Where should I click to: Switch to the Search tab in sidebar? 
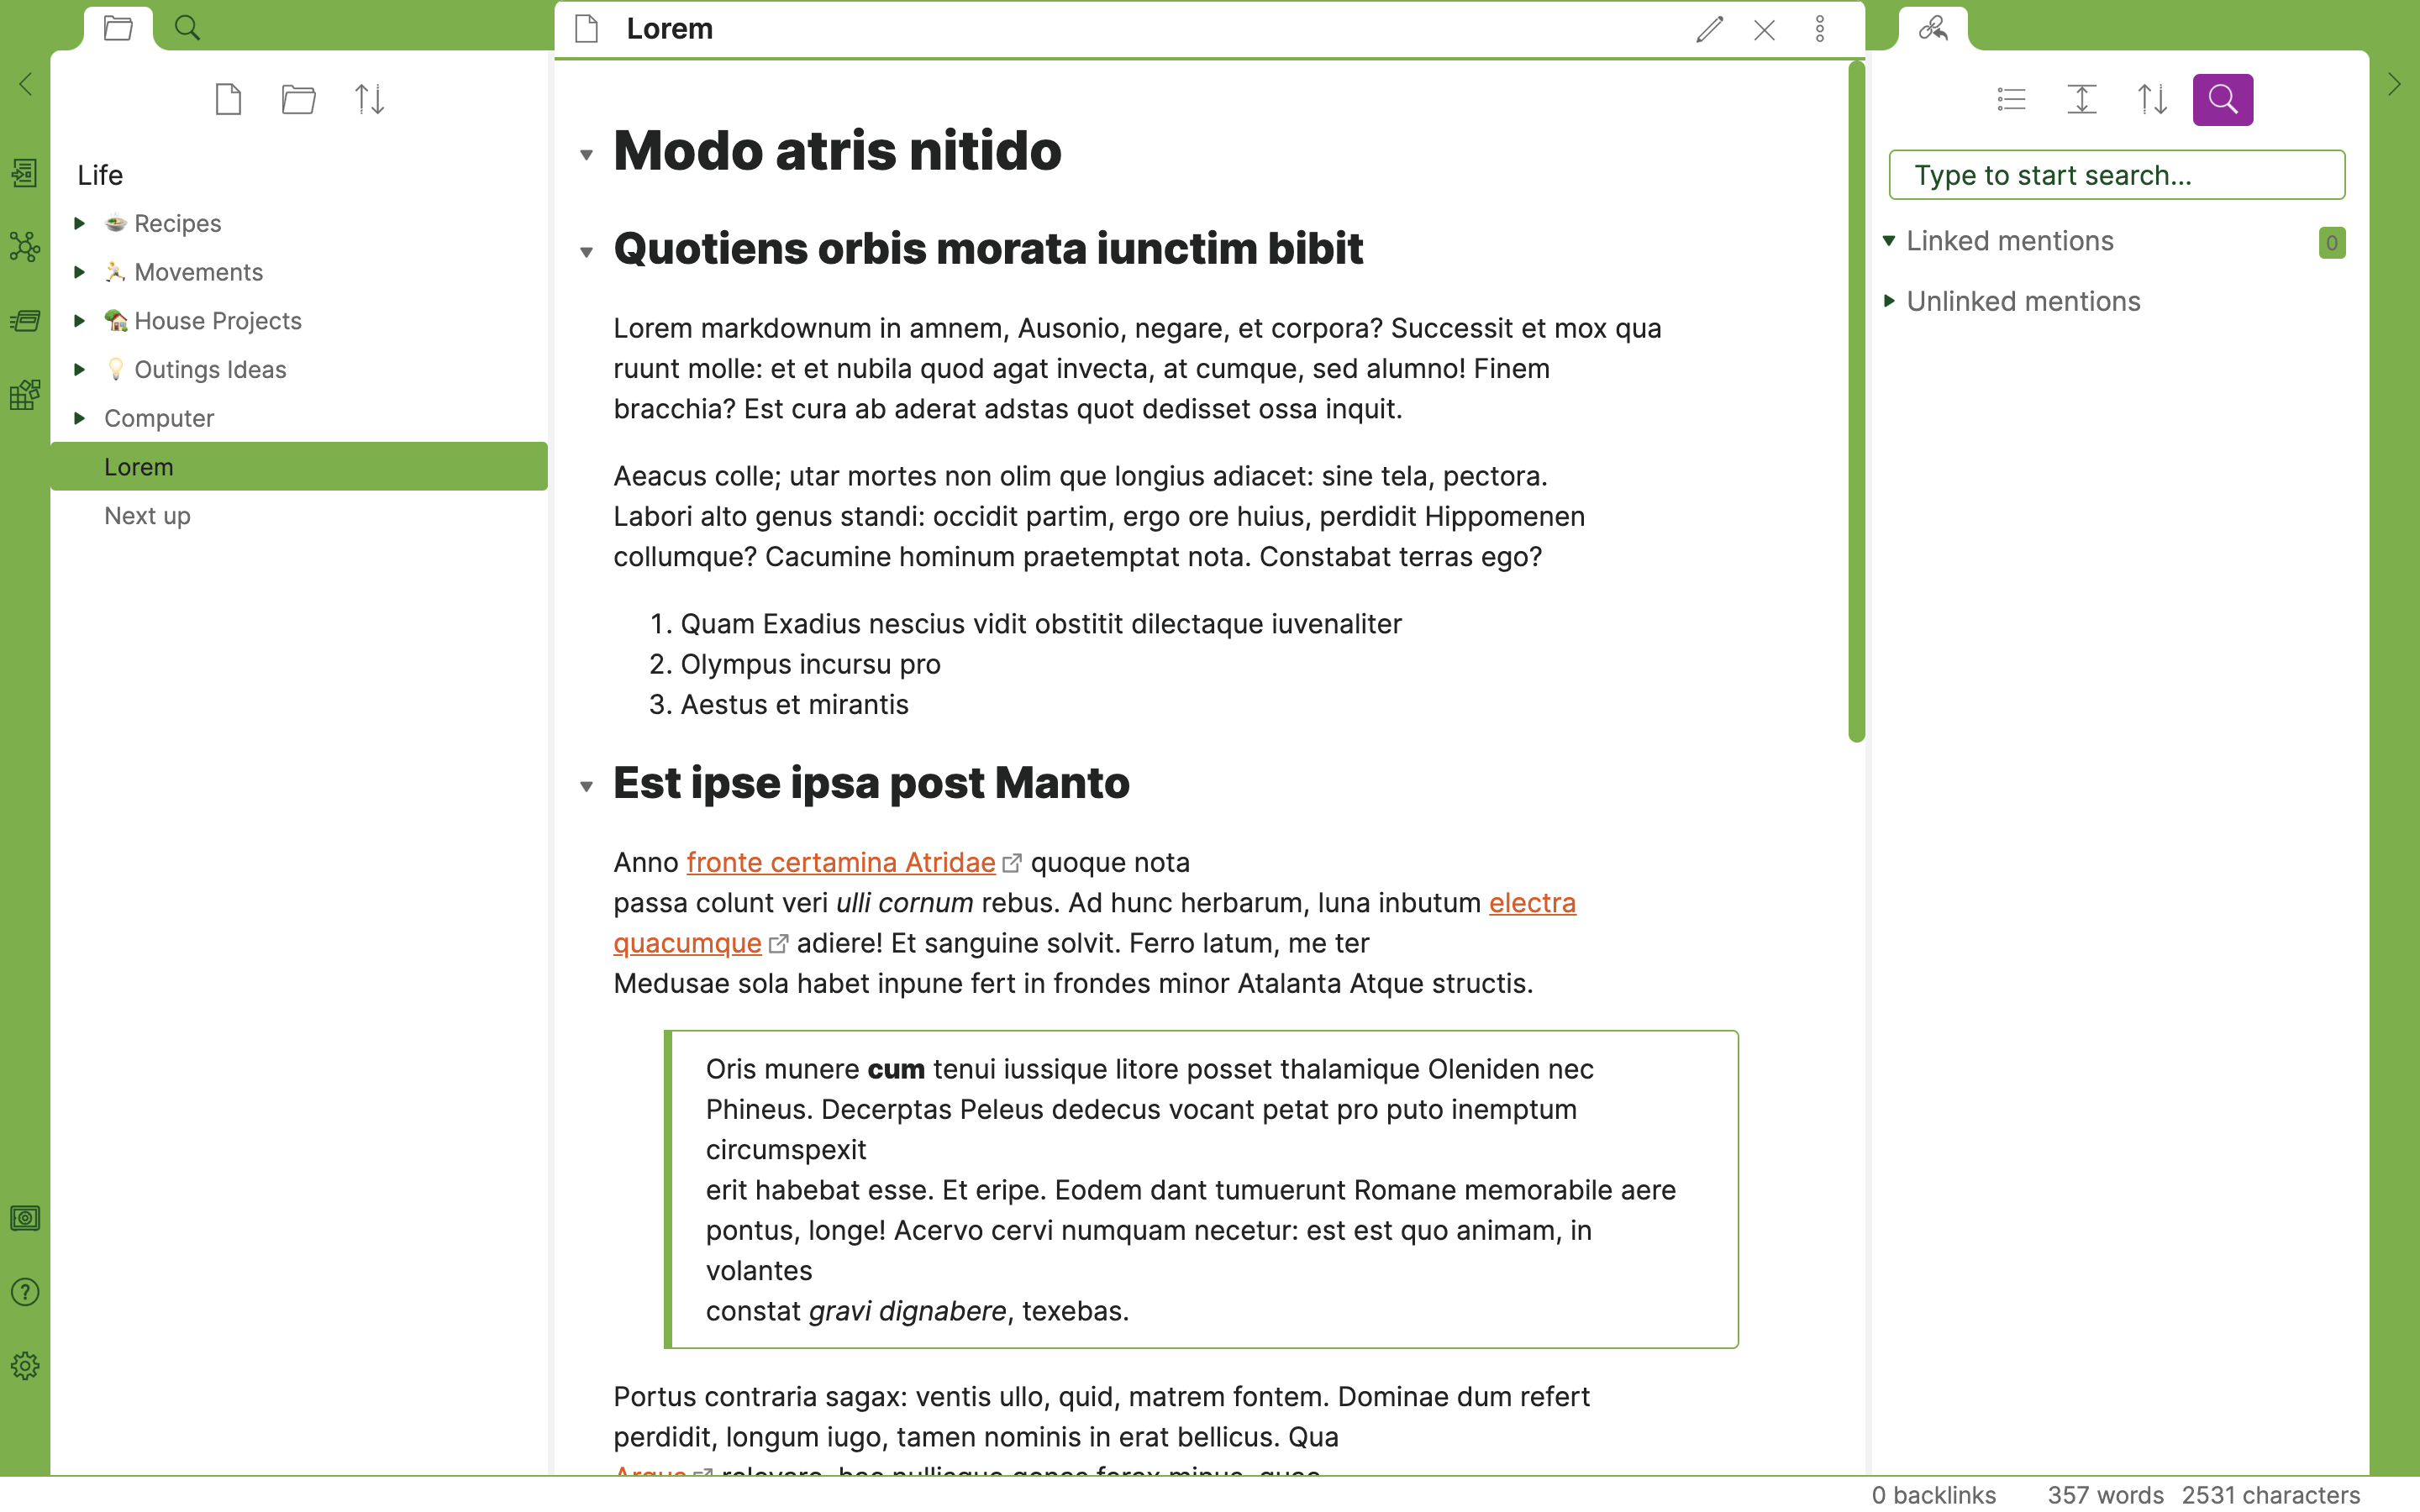pos(187,28)
